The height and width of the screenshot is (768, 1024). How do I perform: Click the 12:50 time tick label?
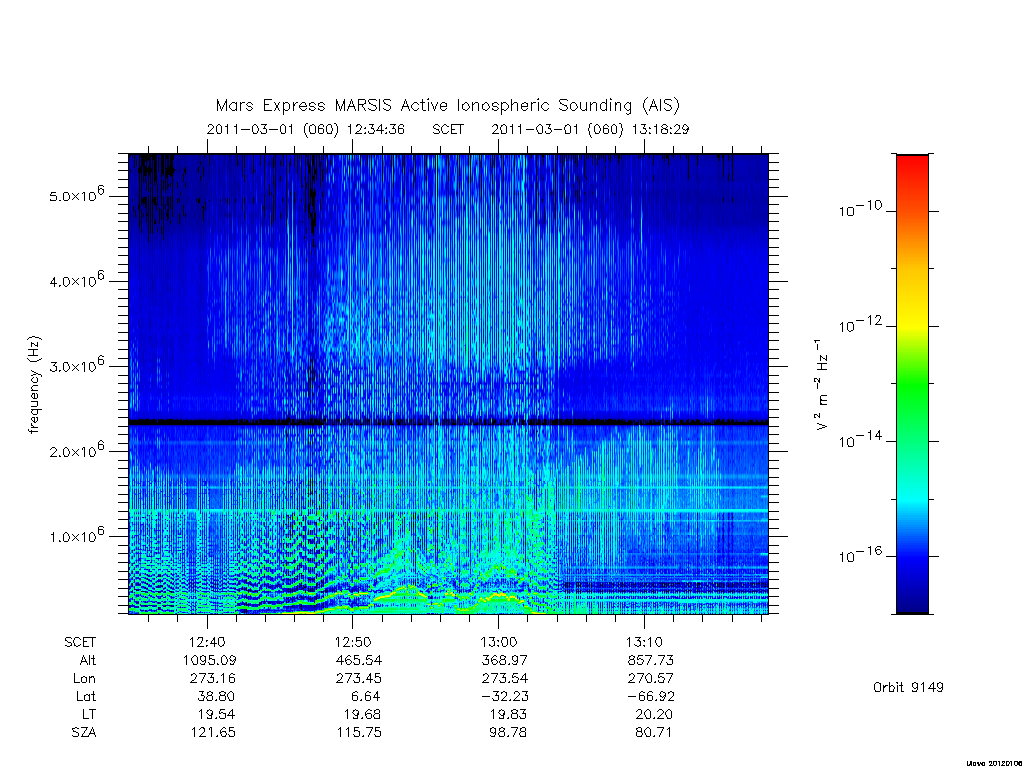[353, 642]
